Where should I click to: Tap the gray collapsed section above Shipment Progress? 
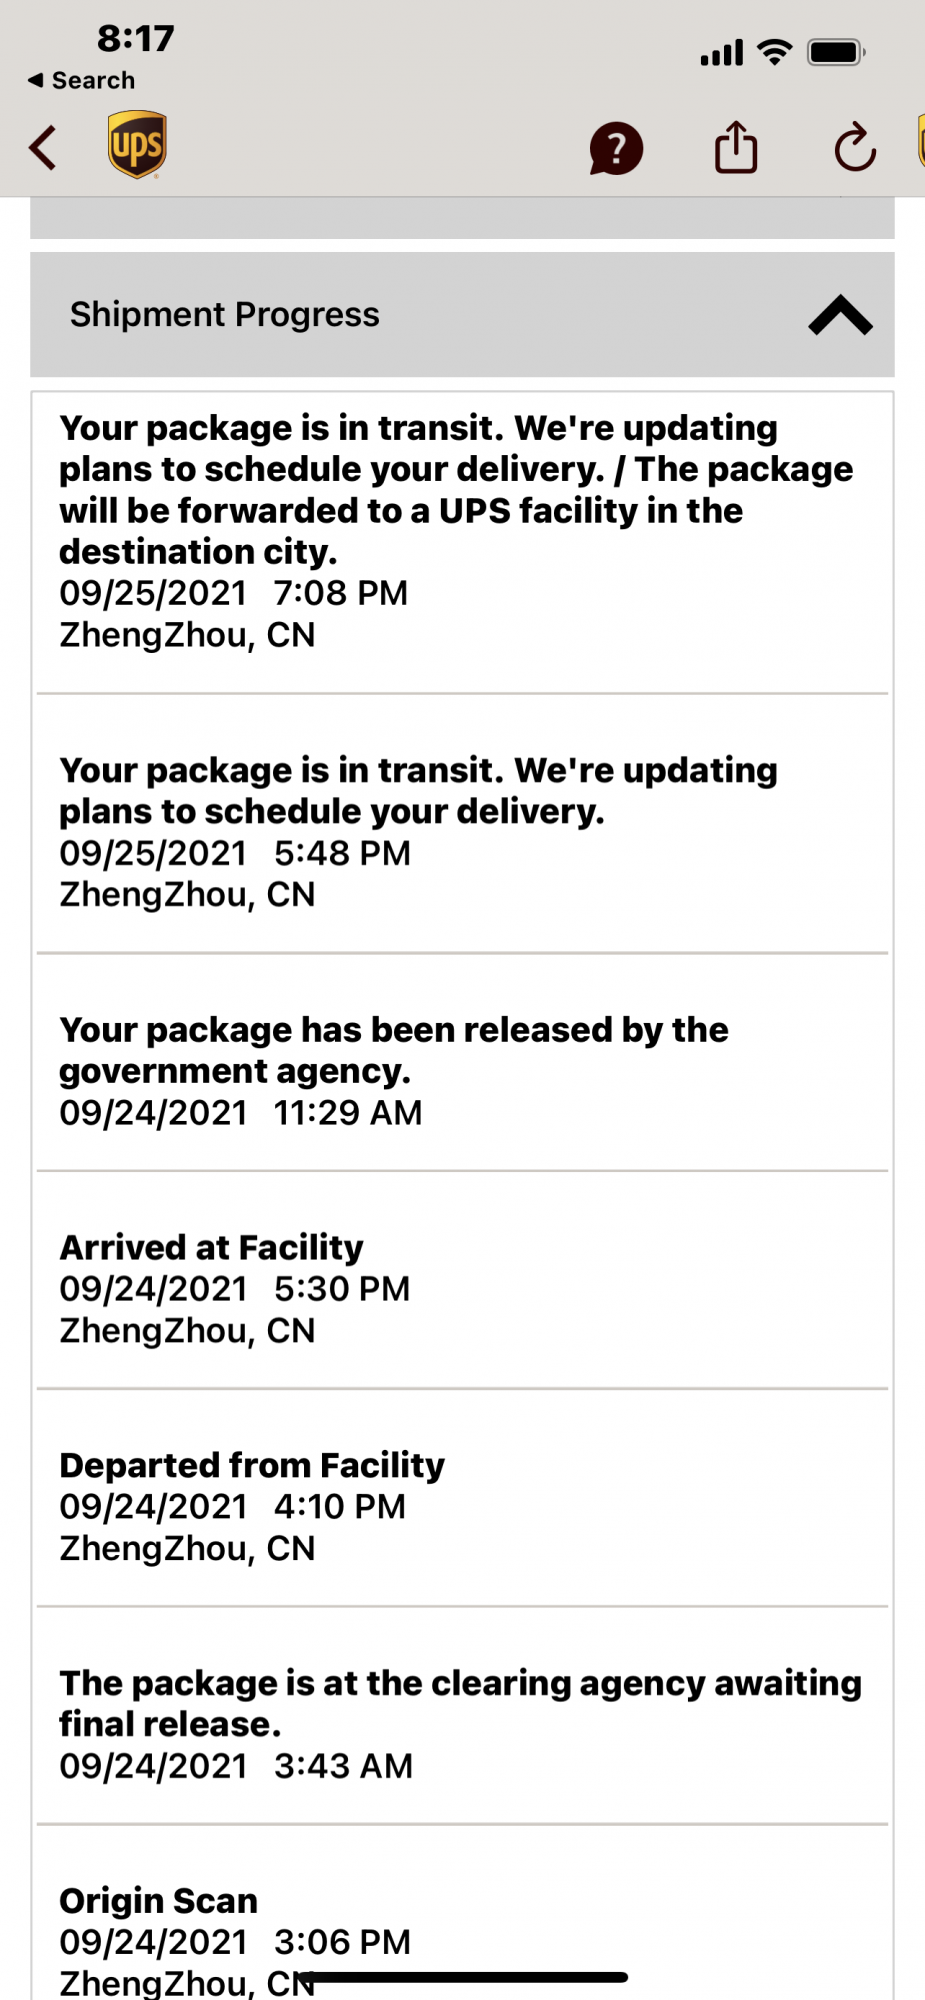pos(462,218)
